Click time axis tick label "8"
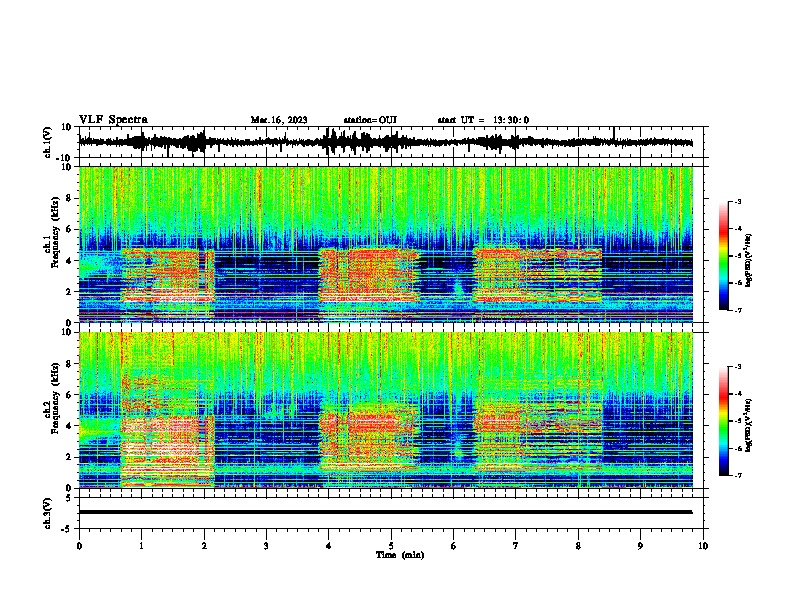The width and height of the screenshot is (792, 612). pyautogui.click(x=578, y=546)
